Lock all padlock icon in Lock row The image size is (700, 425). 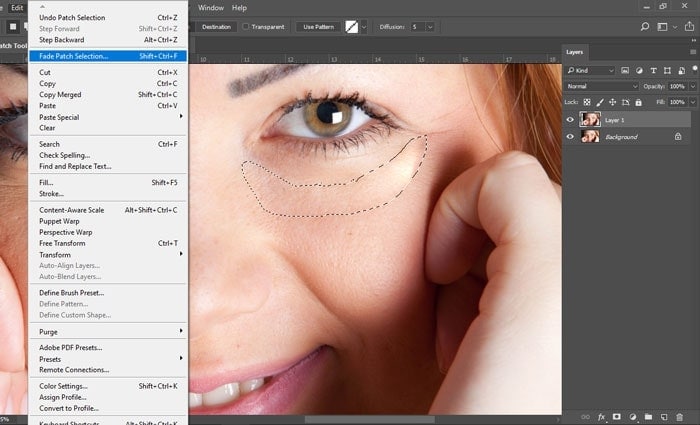tap(638, 102)
